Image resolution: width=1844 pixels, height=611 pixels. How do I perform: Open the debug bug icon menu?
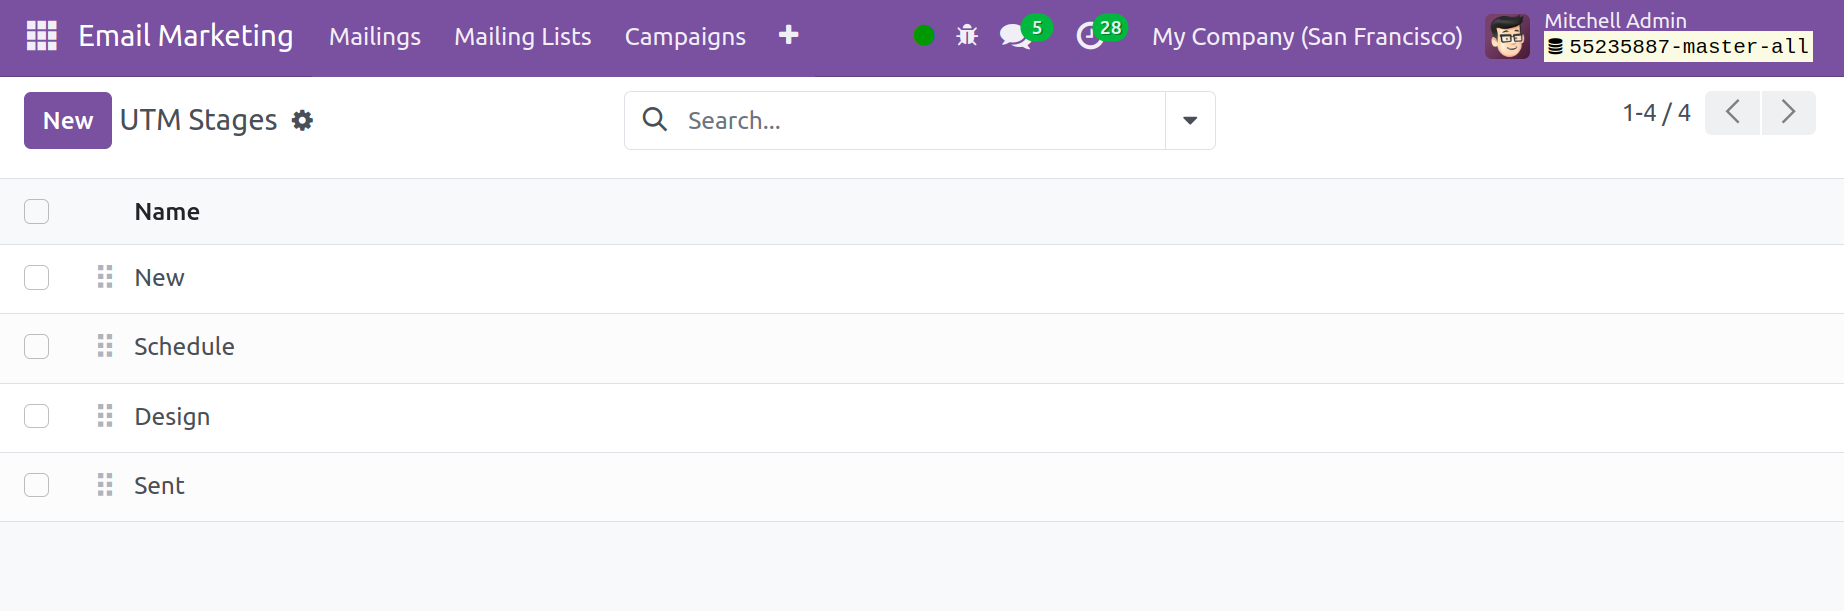[966, 36]
